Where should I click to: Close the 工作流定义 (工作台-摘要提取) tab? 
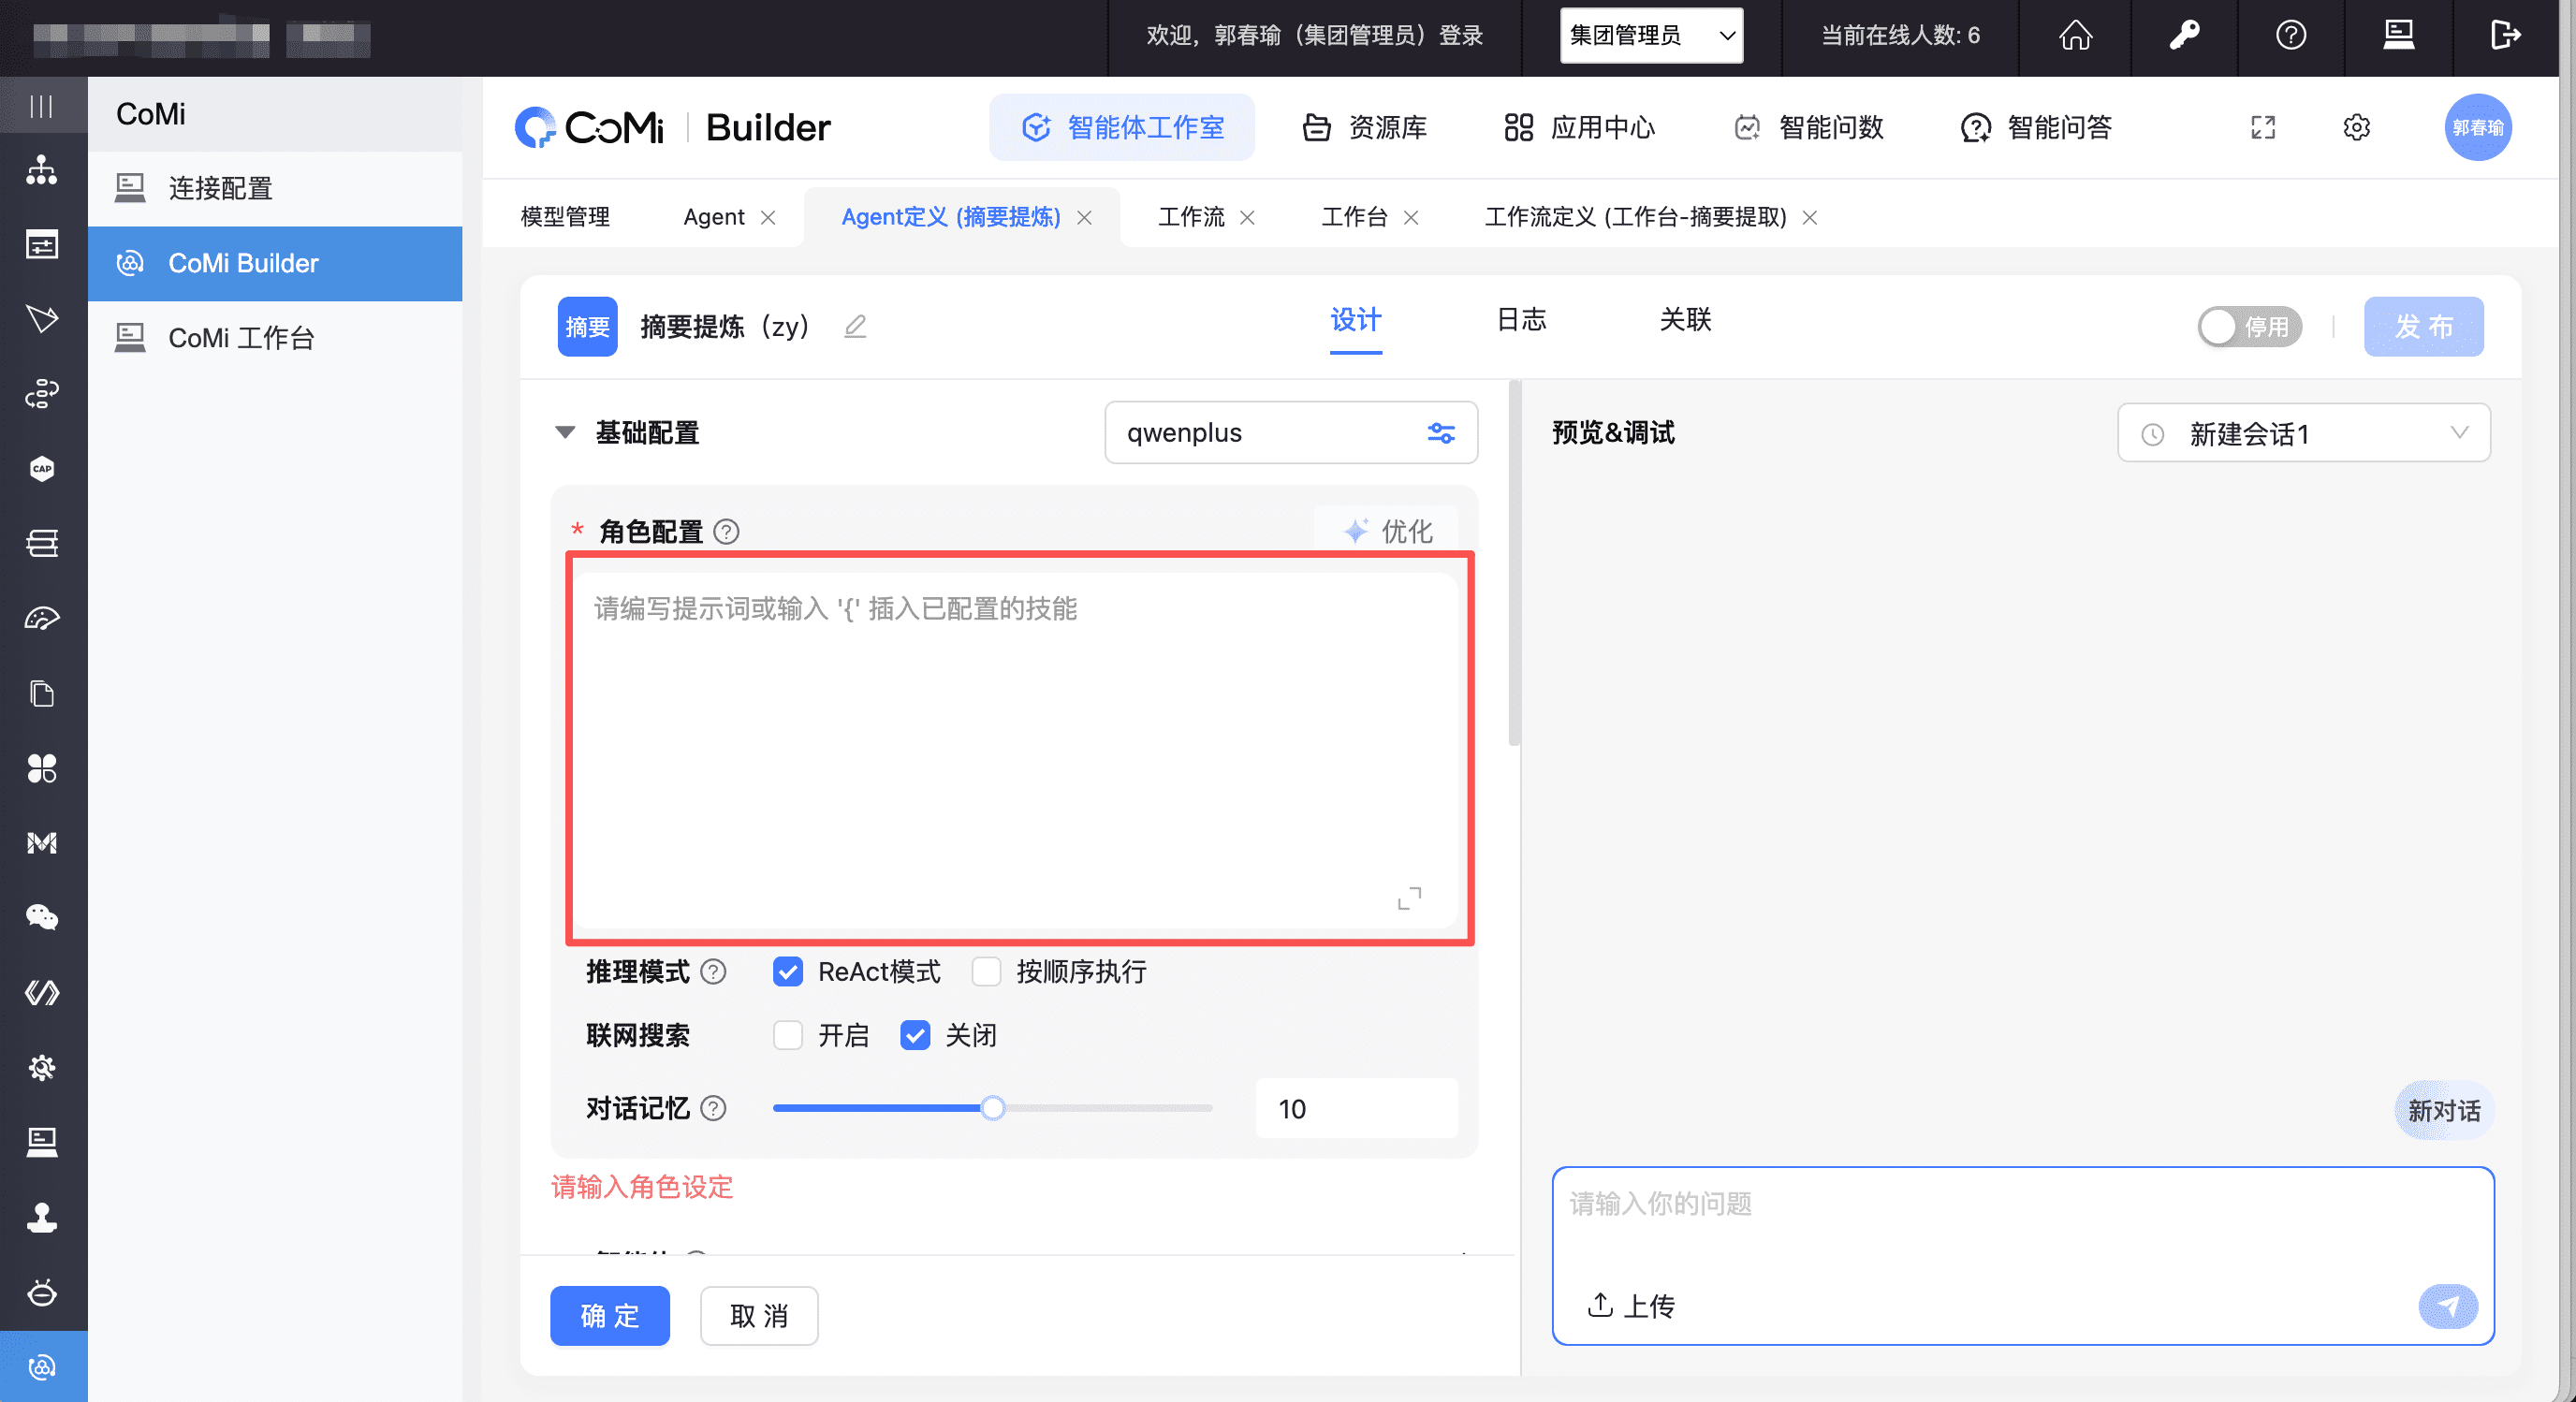[x=1809, y=217]
